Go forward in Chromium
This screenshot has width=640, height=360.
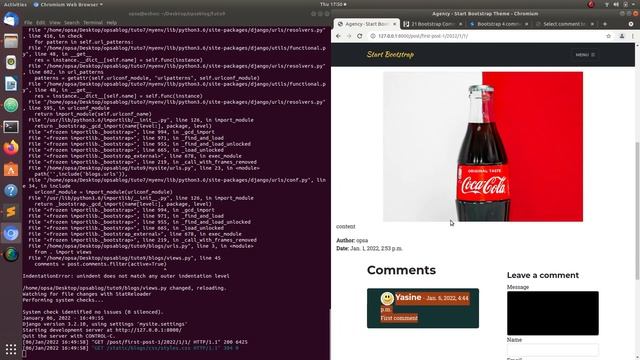[349, 36]
